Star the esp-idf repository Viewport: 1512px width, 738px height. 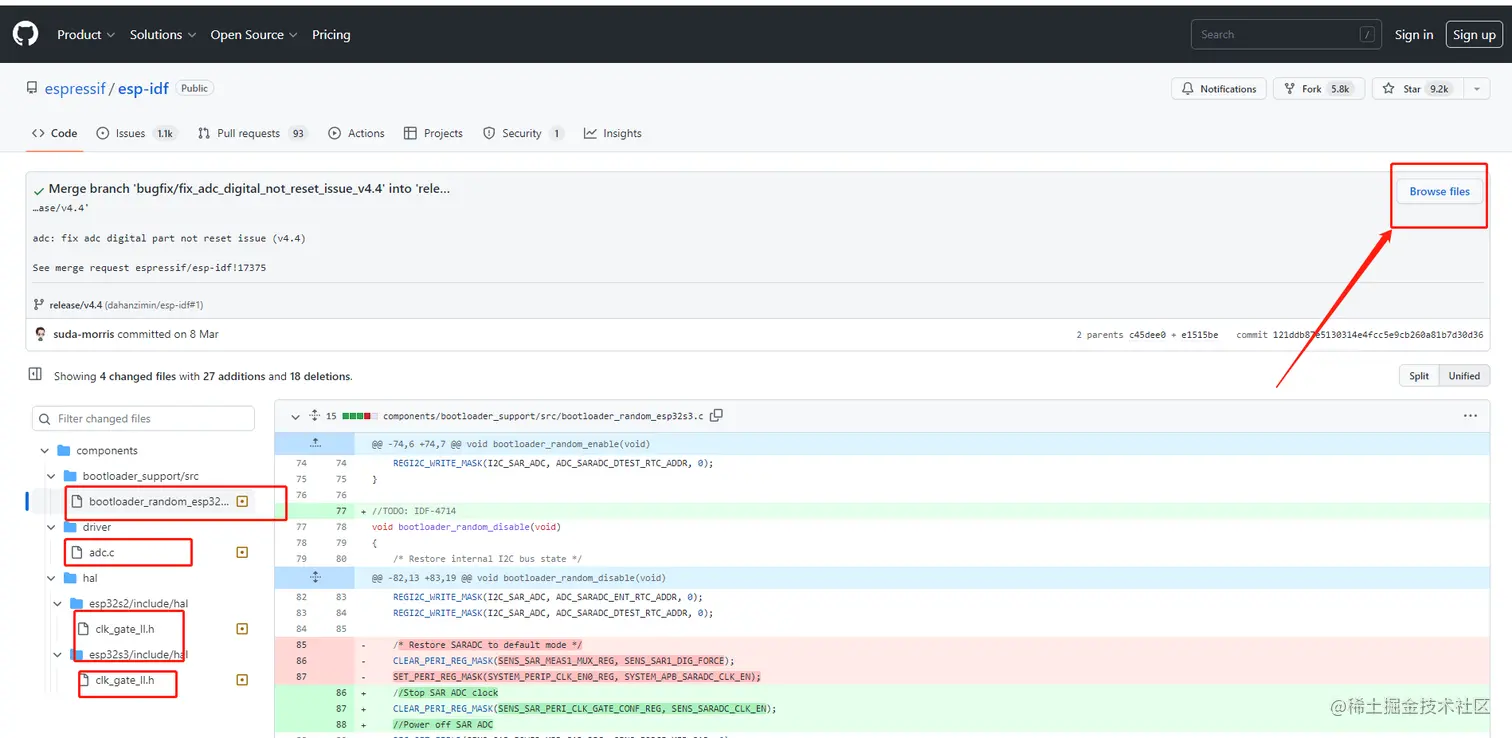click(1418, 89)
